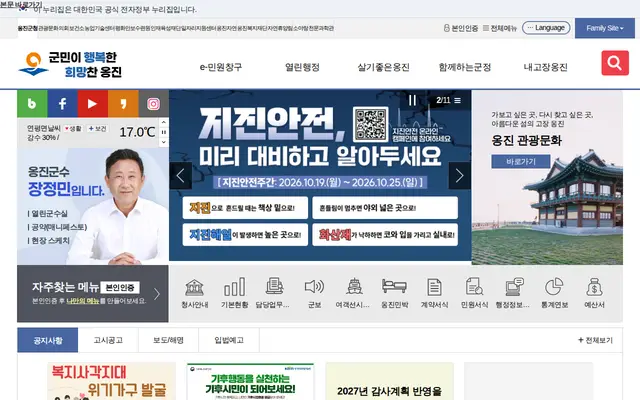Go to the next banner slide
The height and width of the screenshot is (400, 640).
[x=460, y=176]
